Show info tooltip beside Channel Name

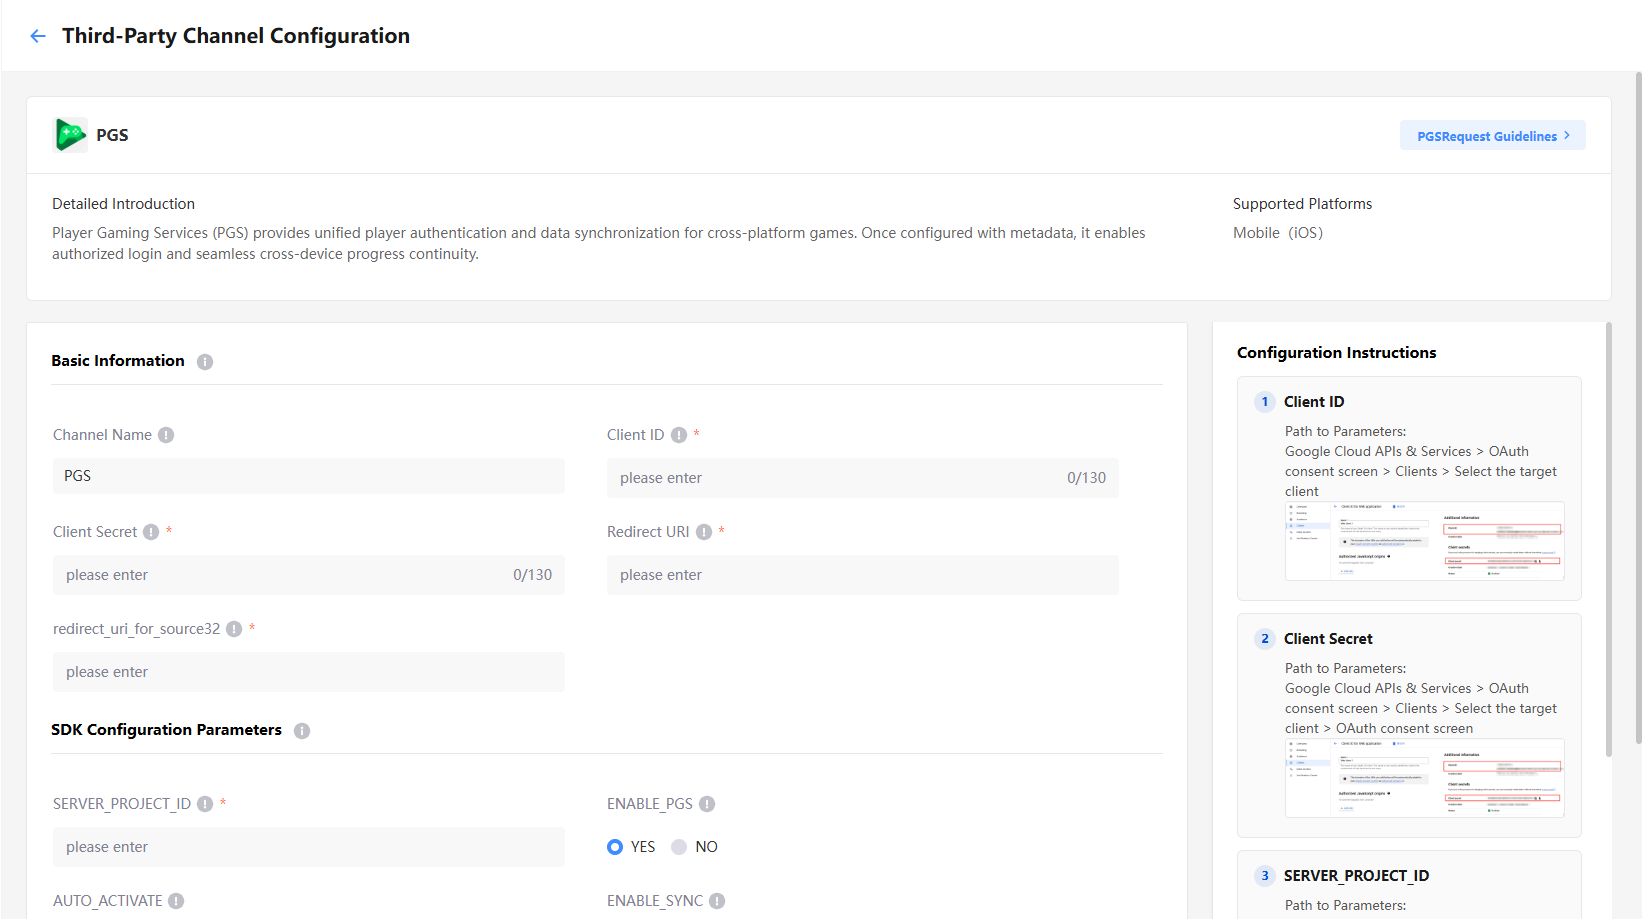click(x=166, y=435)
